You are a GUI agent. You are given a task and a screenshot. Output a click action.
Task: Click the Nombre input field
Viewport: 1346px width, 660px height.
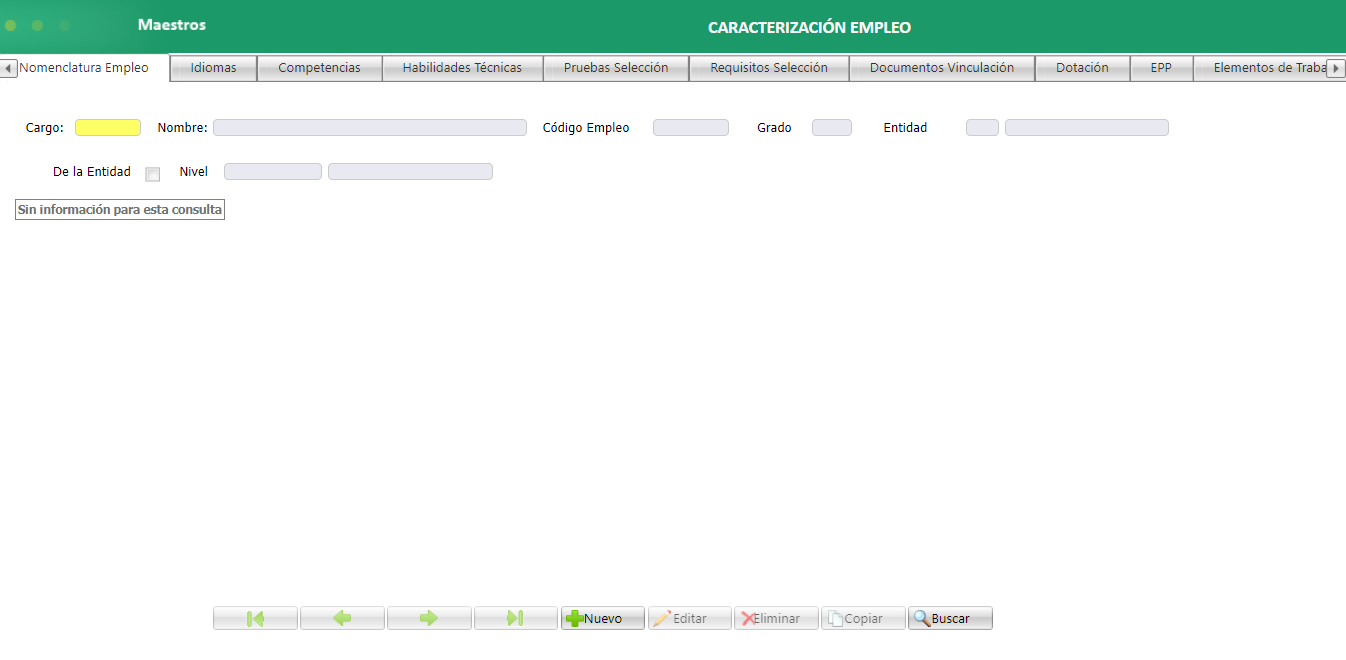370,128
